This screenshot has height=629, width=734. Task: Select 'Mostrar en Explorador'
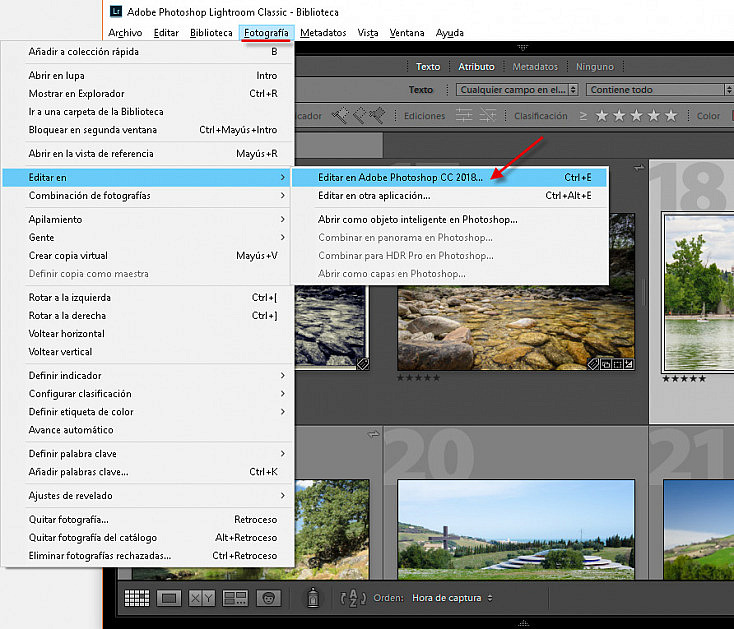[x=148, y=94]
